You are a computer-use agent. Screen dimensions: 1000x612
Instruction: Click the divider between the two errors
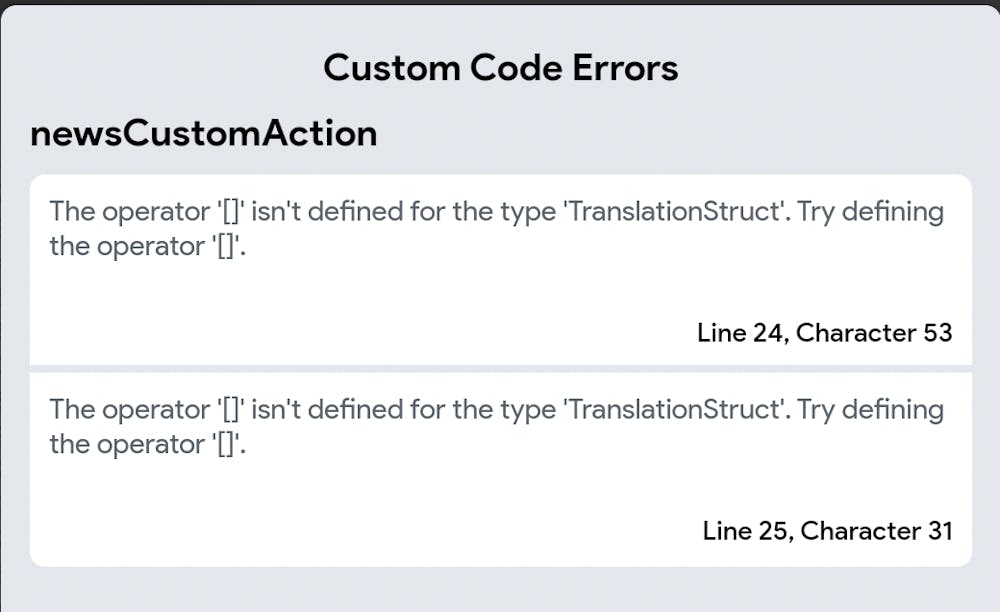click(500, 369)
